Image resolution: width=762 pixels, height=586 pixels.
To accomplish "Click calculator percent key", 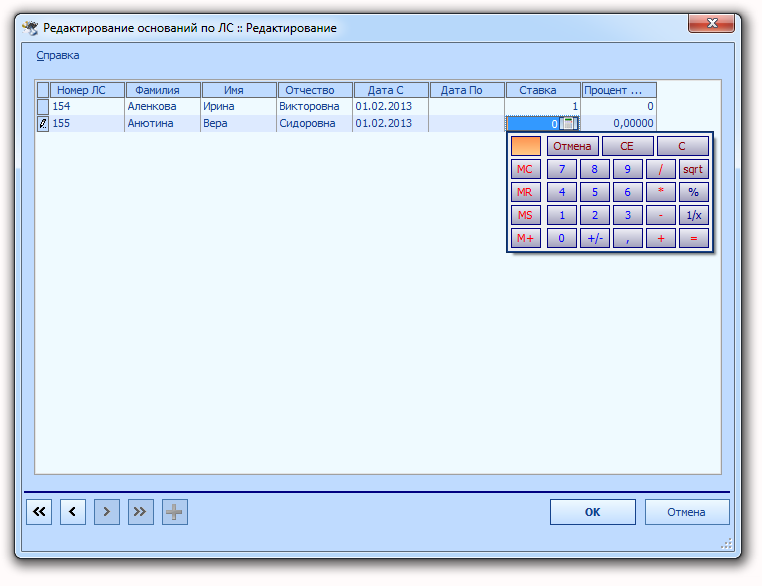I will [693, 192].
